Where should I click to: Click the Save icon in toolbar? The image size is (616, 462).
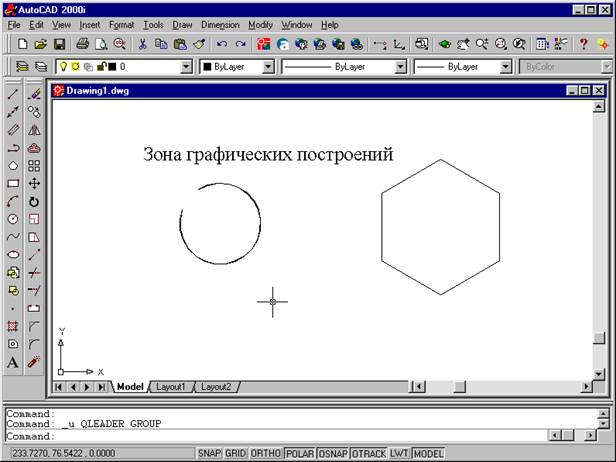click(x=59, y=44)
